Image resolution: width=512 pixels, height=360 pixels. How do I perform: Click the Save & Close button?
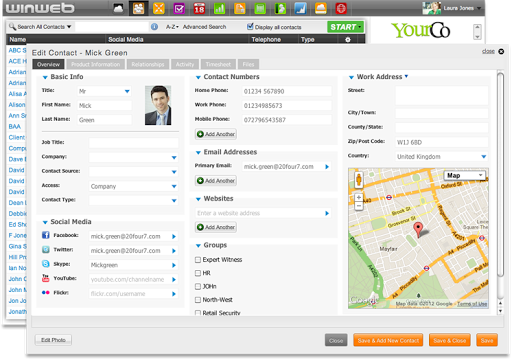pyautogui.click(x=450, y=340)
